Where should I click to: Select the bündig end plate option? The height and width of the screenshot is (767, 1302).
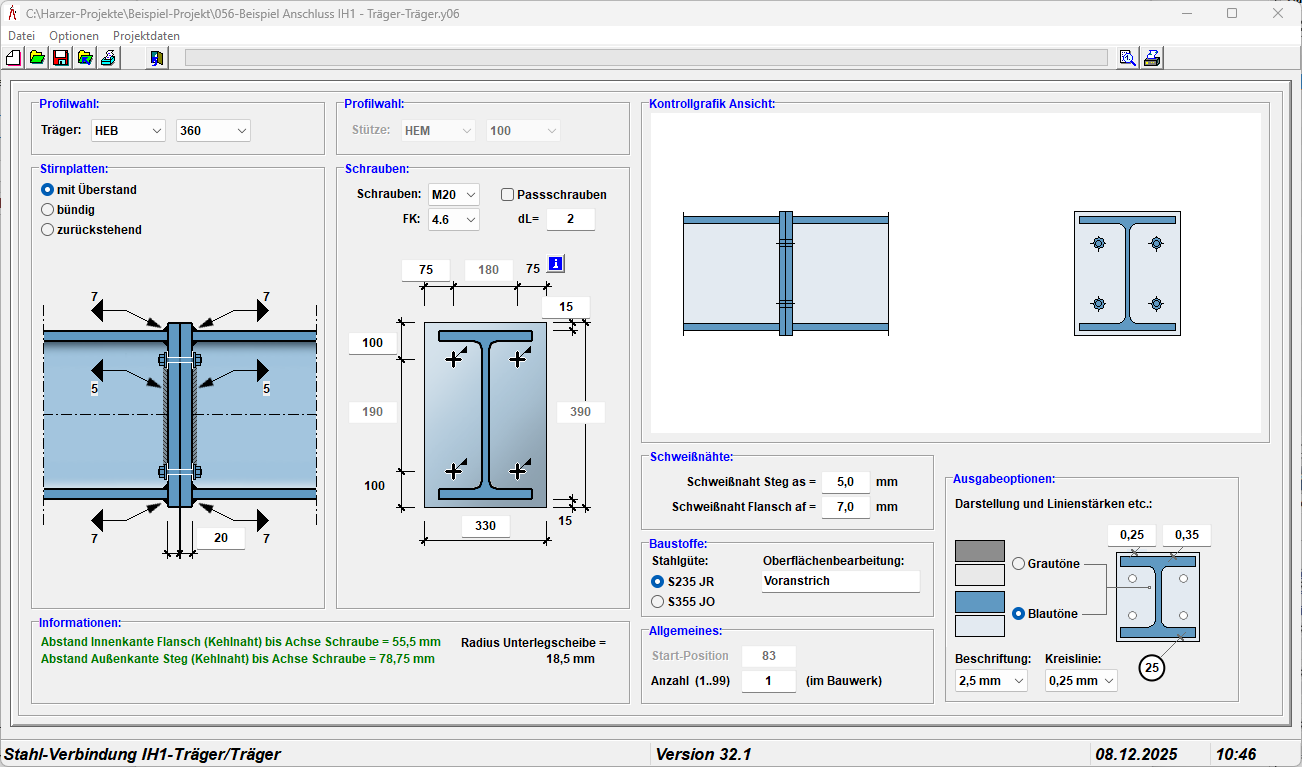(x=47, y=210)
